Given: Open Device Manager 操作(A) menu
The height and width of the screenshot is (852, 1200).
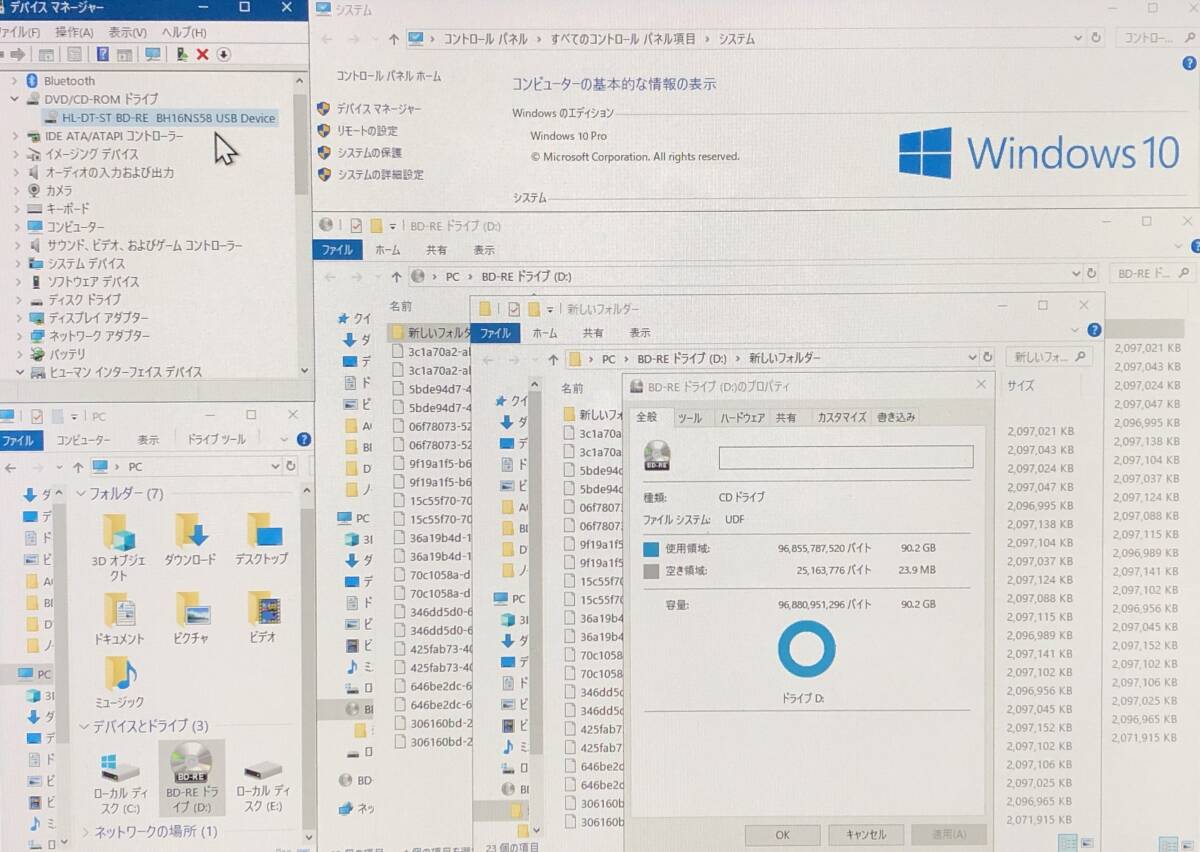Looking at the screenshot, I should (x=75, y=32).
